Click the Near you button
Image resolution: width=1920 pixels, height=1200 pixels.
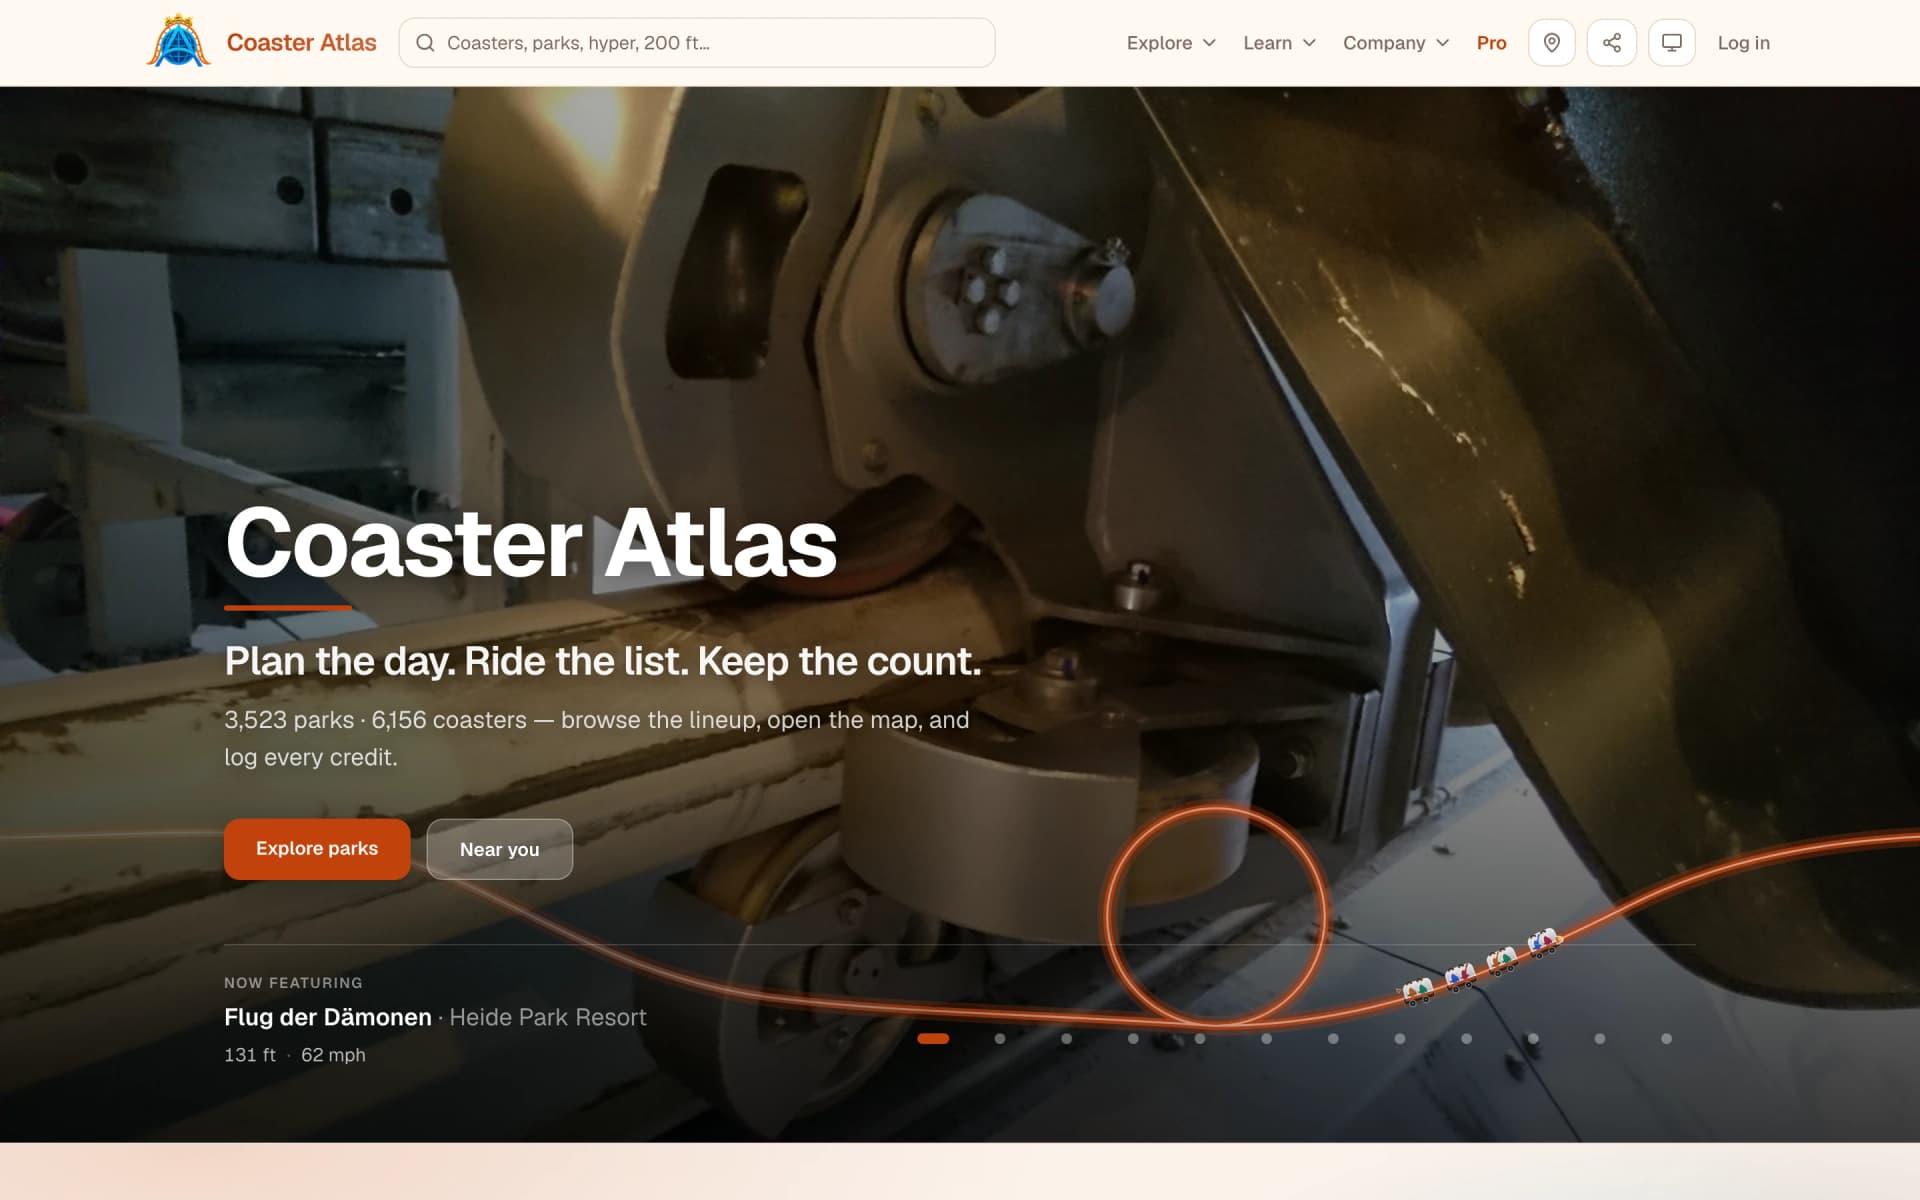pyautogui.click(x=499, y=849)
